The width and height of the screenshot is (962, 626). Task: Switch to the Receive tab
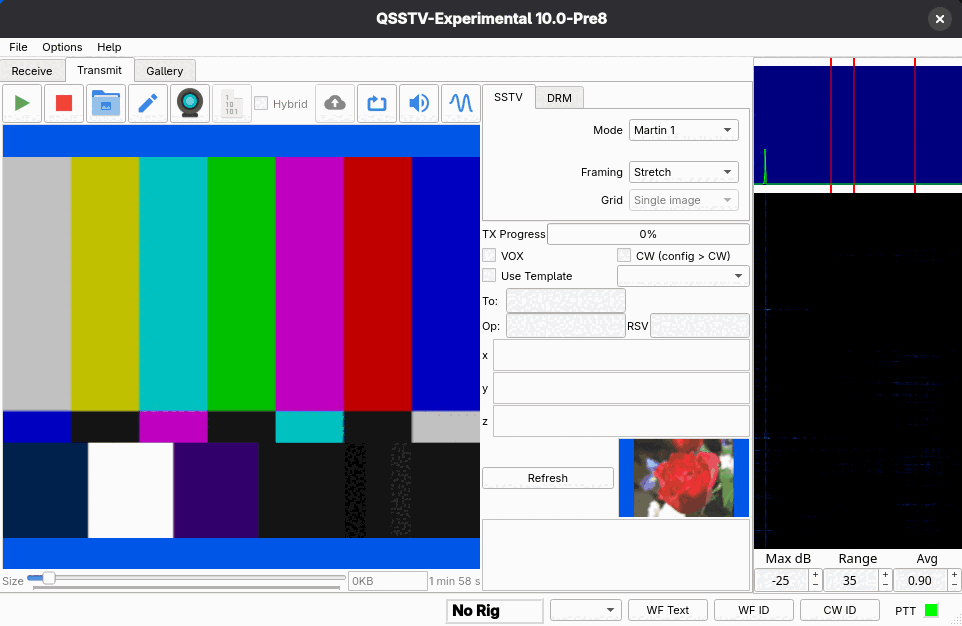(32, 71)
